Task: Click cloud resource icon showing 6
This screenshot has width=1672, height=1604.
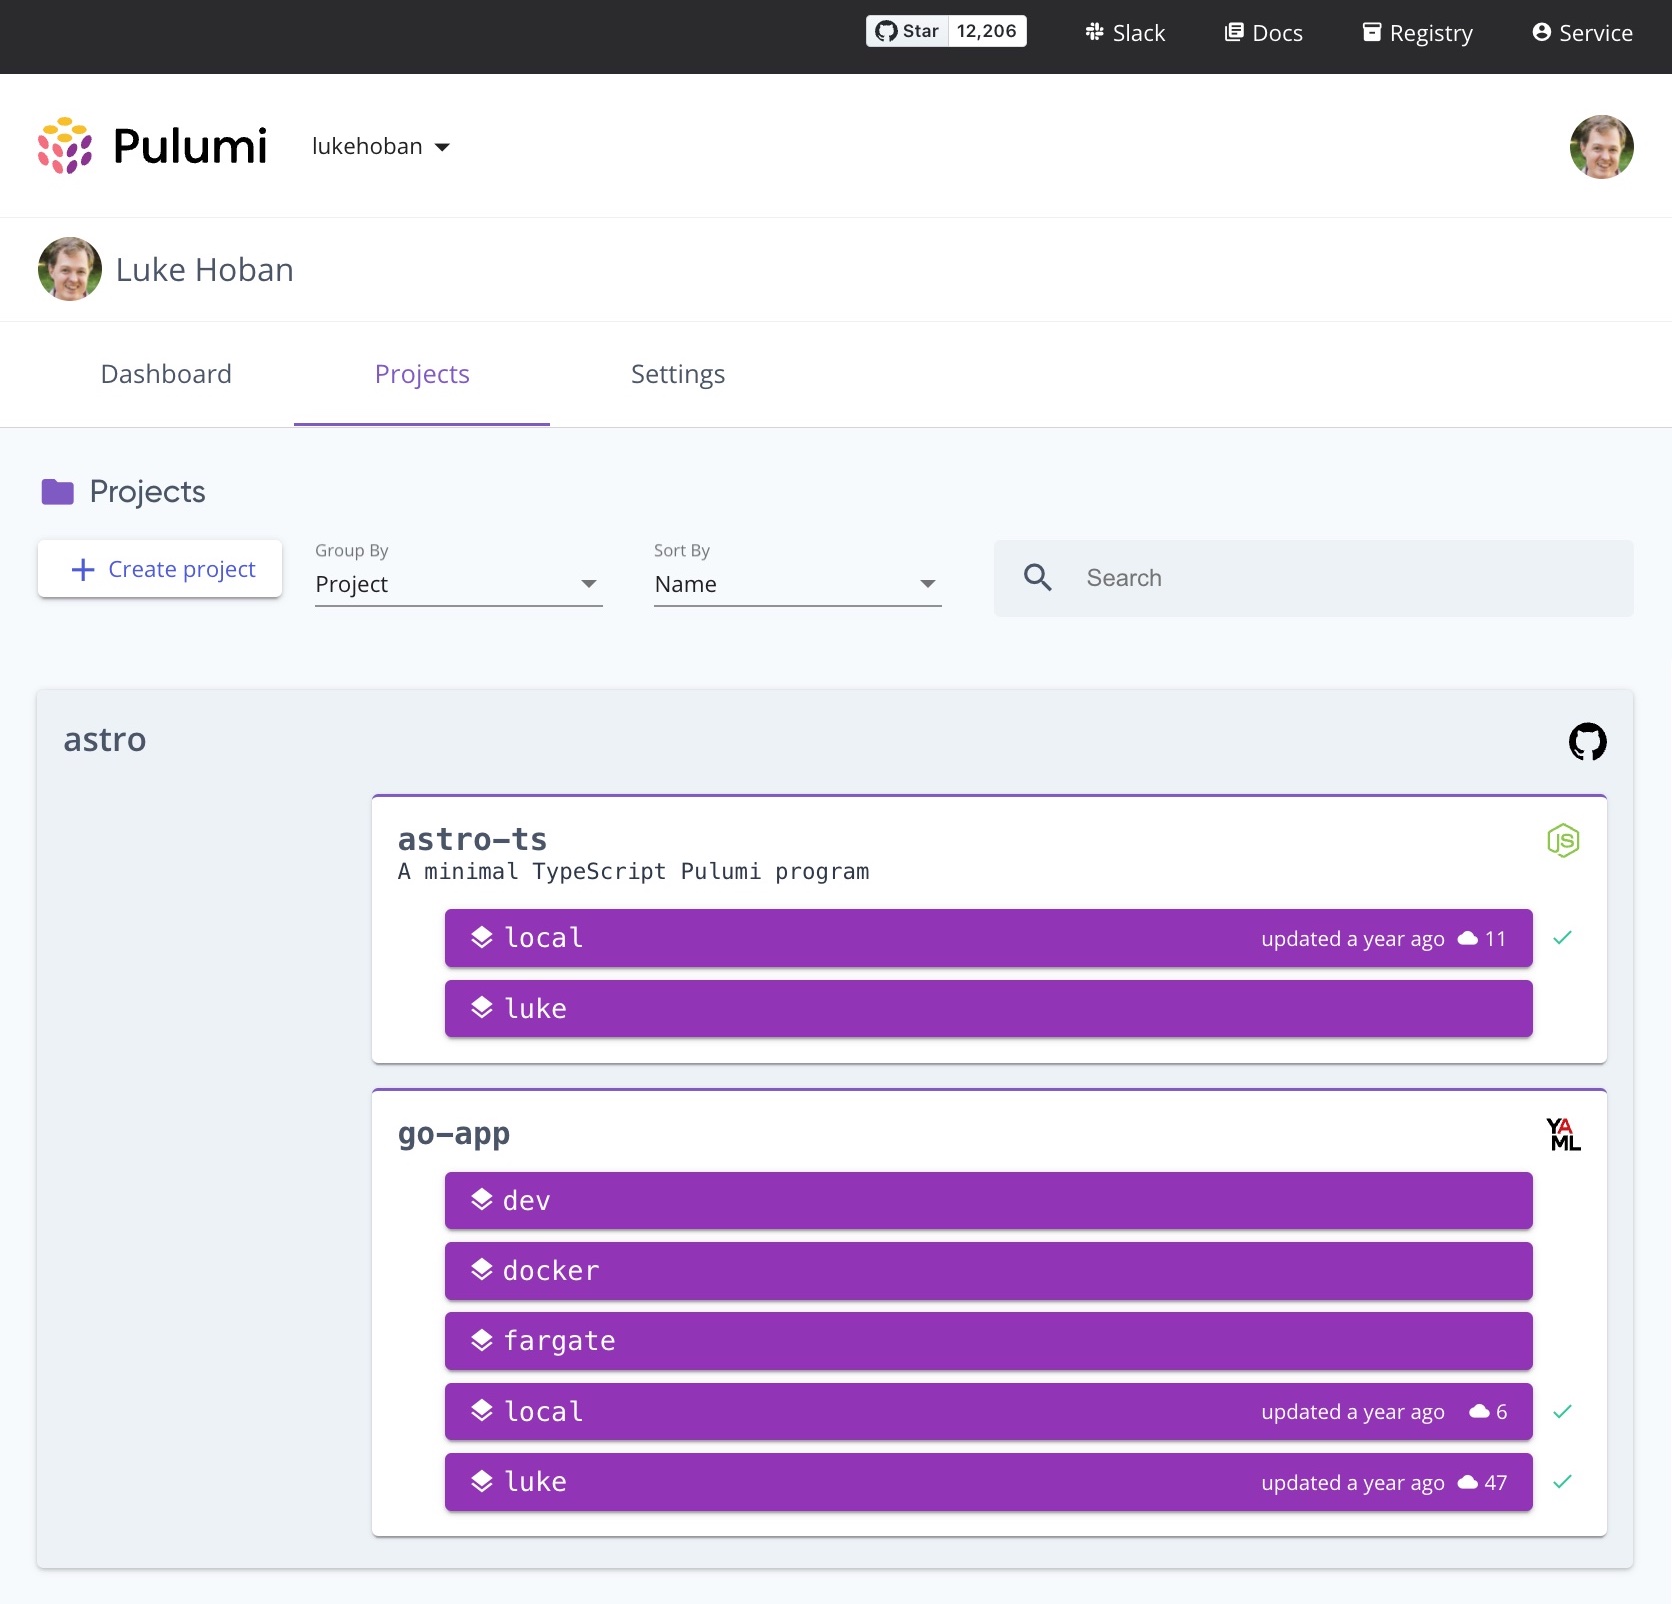Action: click(1479, 1412)
